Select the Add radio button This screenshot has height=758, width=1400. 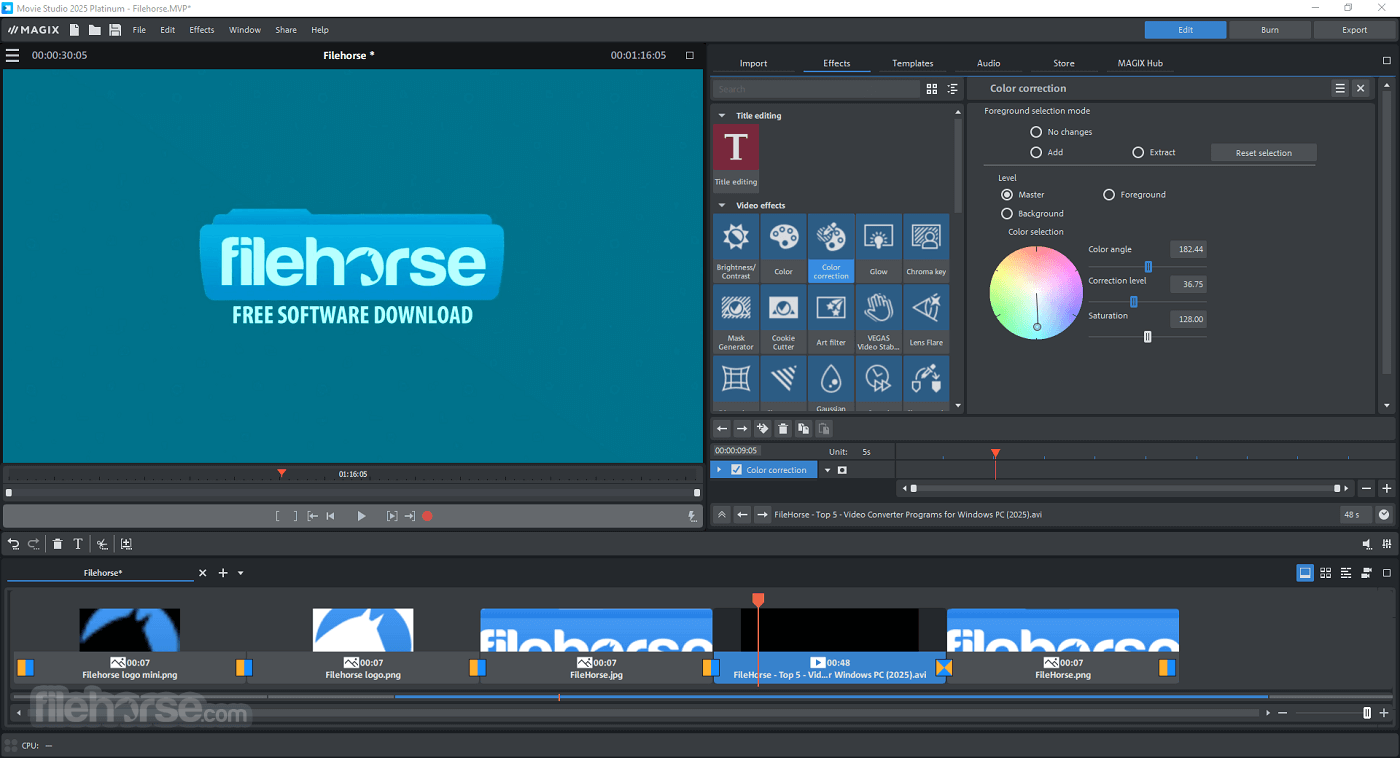[x=1036, y=152]
